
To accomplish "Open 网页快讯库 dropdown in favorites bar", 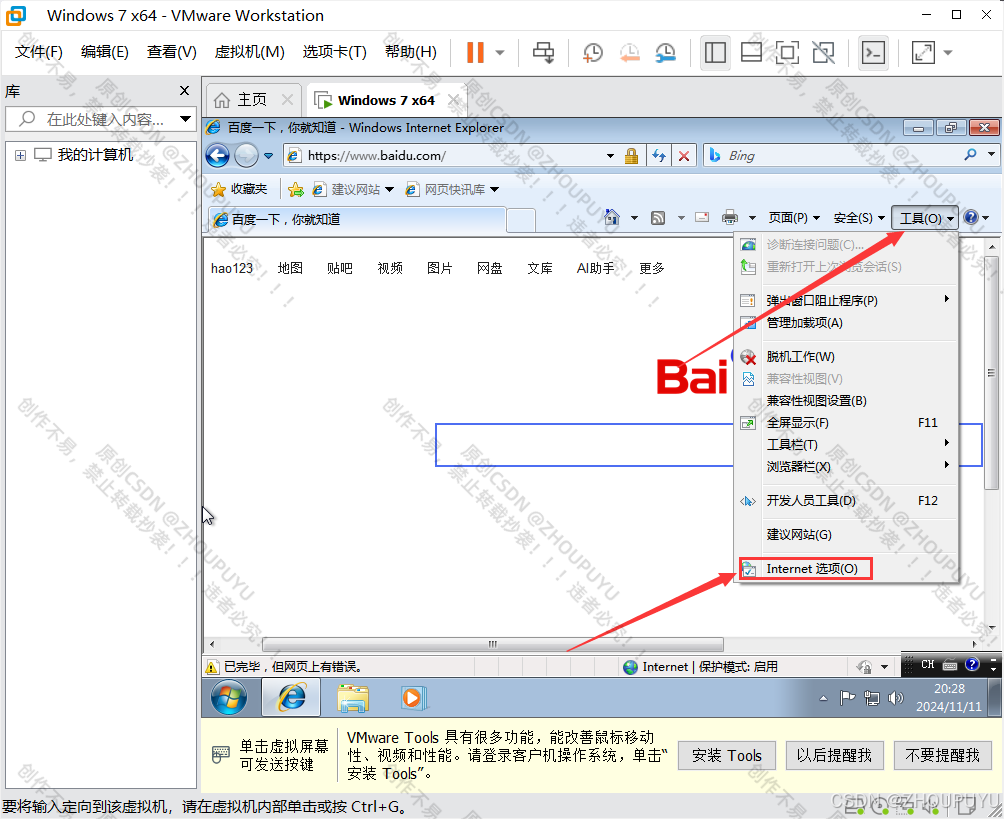I will (494, 190).
